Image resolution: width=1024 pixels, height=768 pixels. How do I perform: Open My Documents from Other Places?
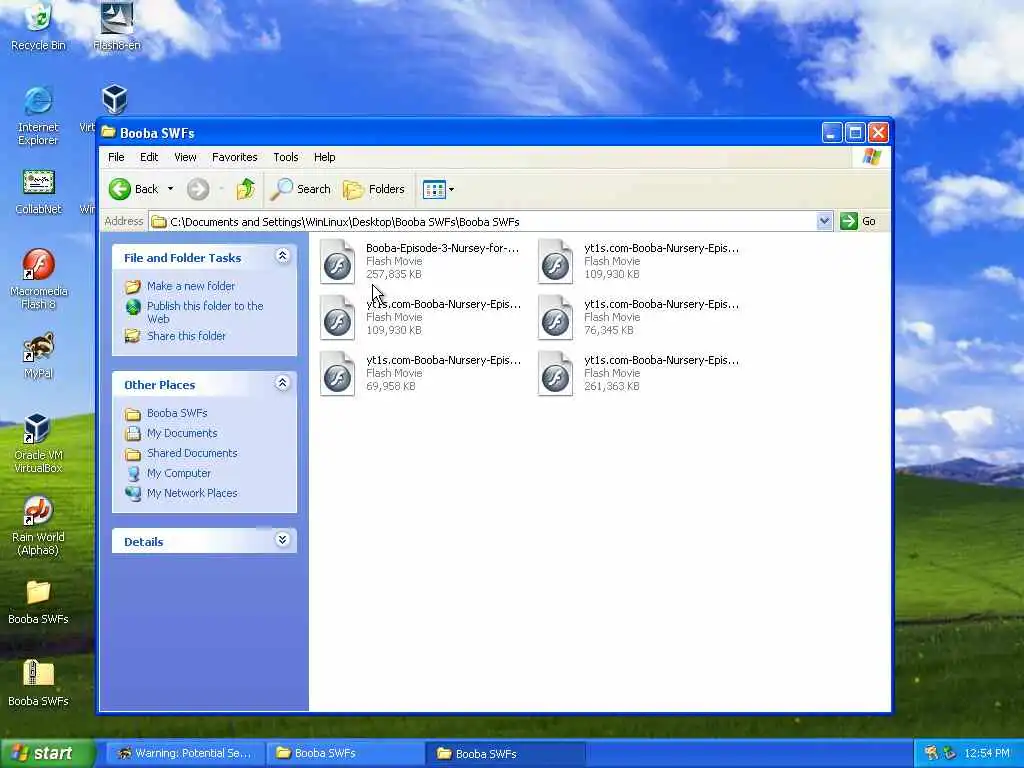(x=182, y=433)
